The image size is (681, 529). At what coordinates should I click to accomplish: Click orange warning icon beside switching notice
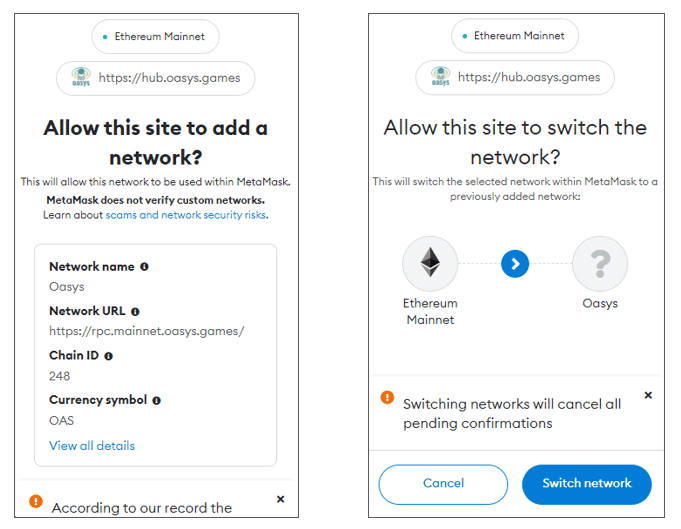tap(387, 398)
